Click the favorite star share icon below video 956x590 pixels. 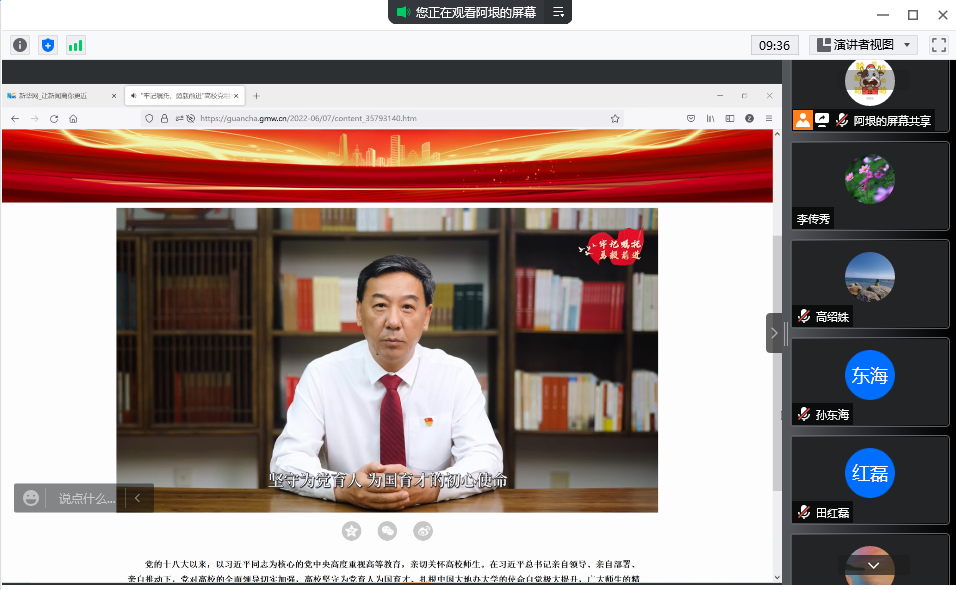pyautogui.click(x=351, y=531)
